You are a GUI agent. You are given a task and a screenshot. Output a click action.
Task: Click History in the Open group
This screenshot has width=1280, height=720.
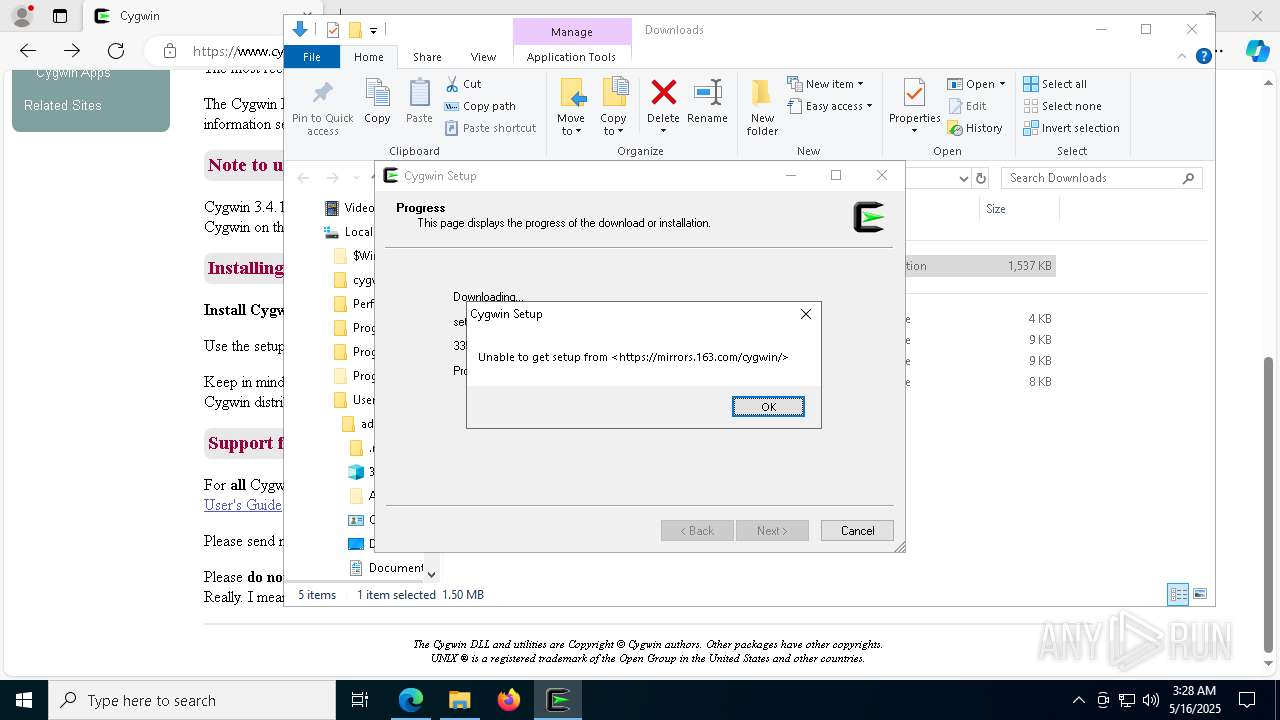coord(975,128)
